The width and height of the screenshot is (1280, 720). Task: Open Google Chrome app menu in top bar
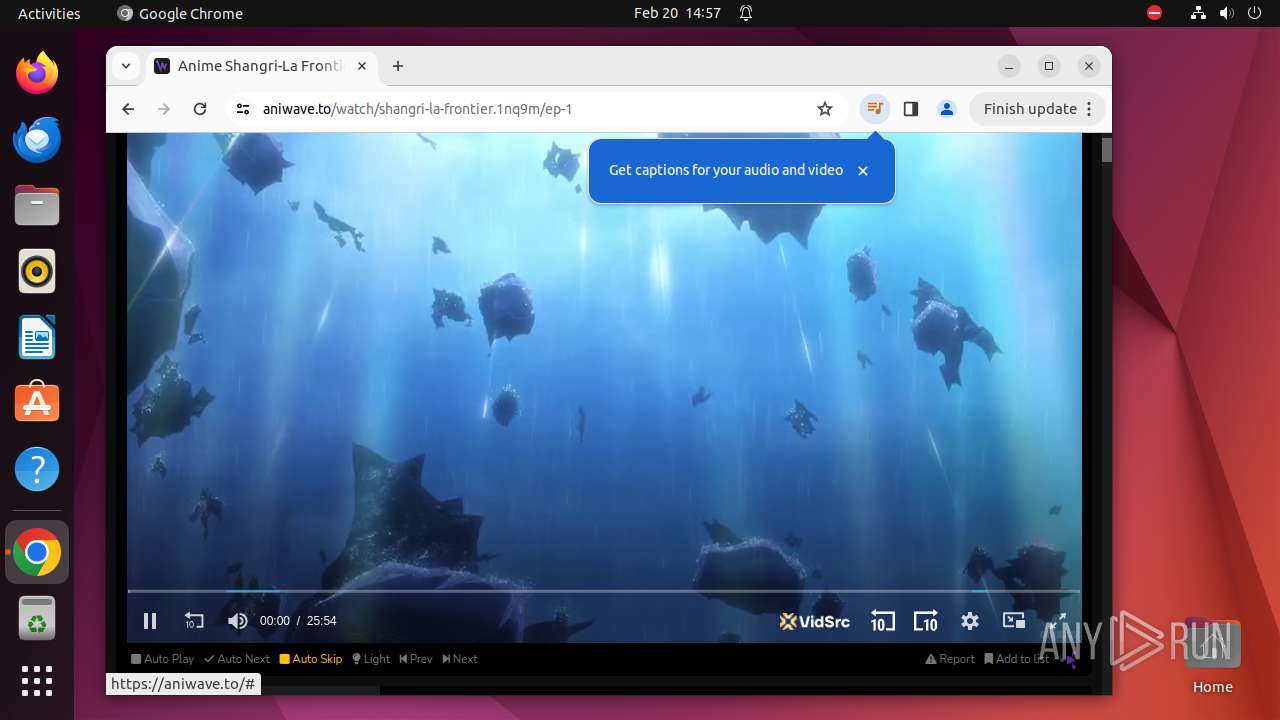(x=180, y=13)
